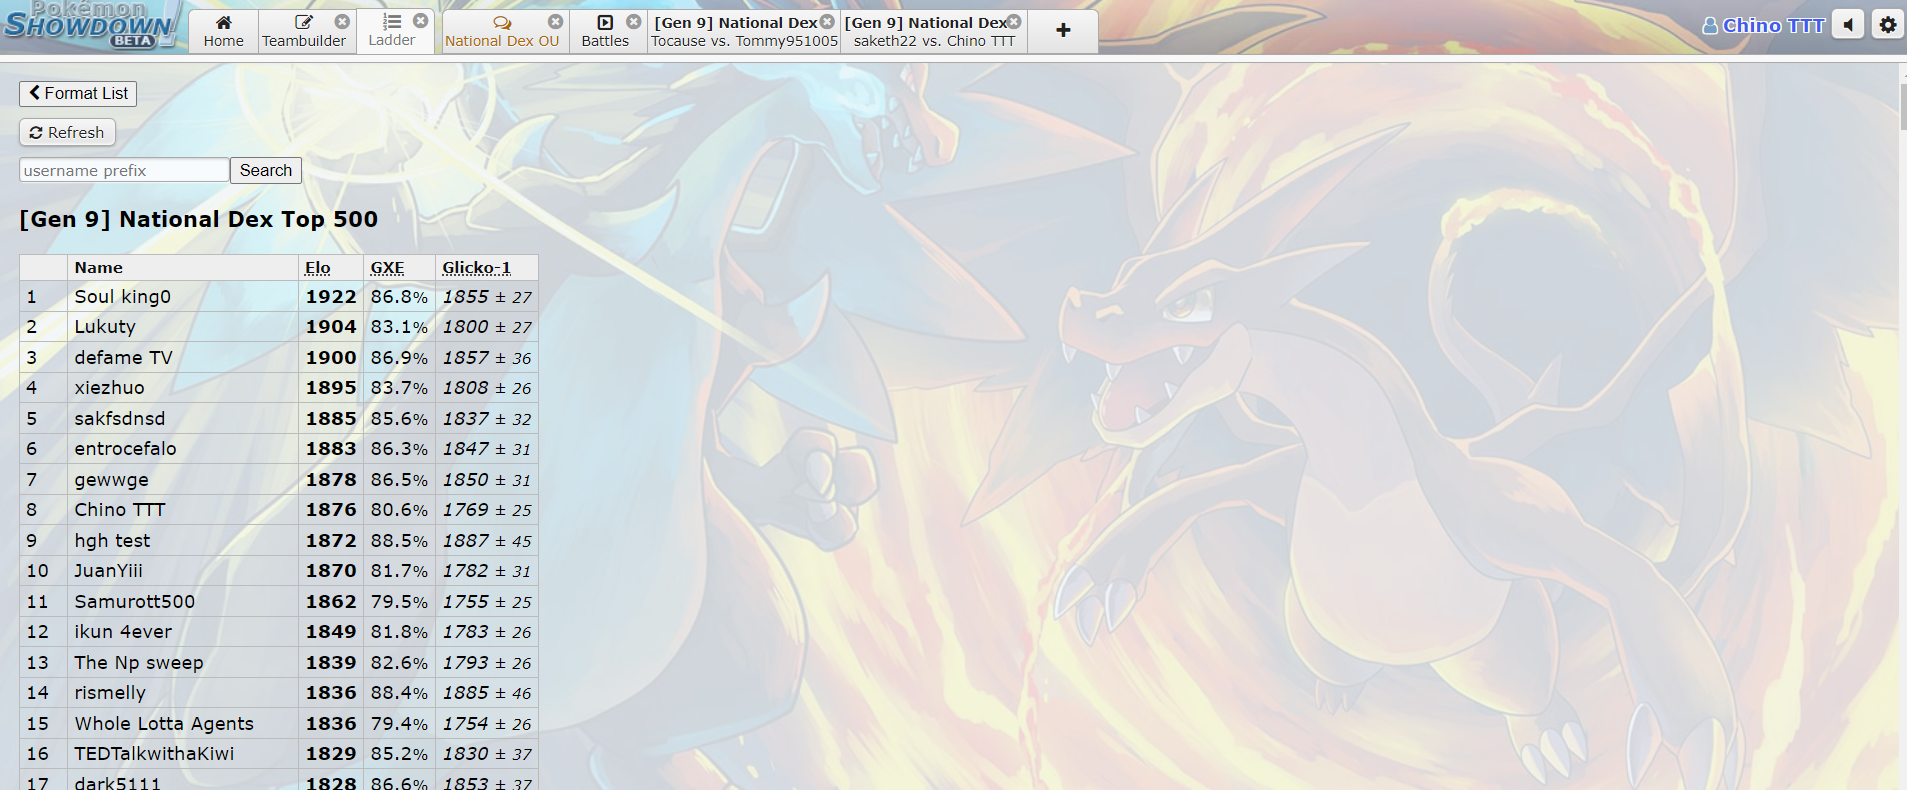1907x790 pixels.
Task: Select player gewwge
Action: click(x=111, y=480)
